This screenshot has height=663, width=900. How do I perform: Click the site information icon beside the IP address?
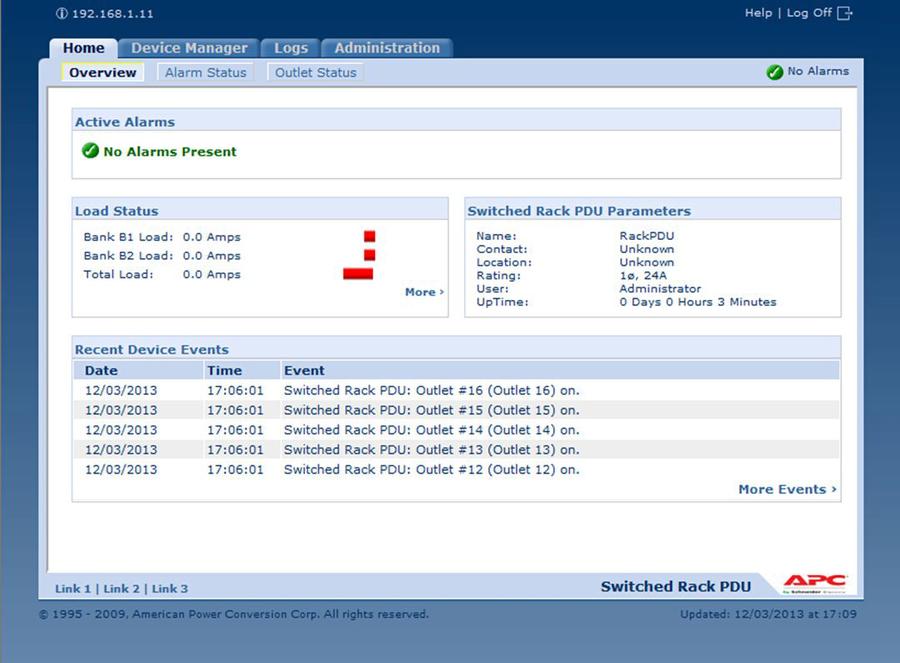coord(62,14)
